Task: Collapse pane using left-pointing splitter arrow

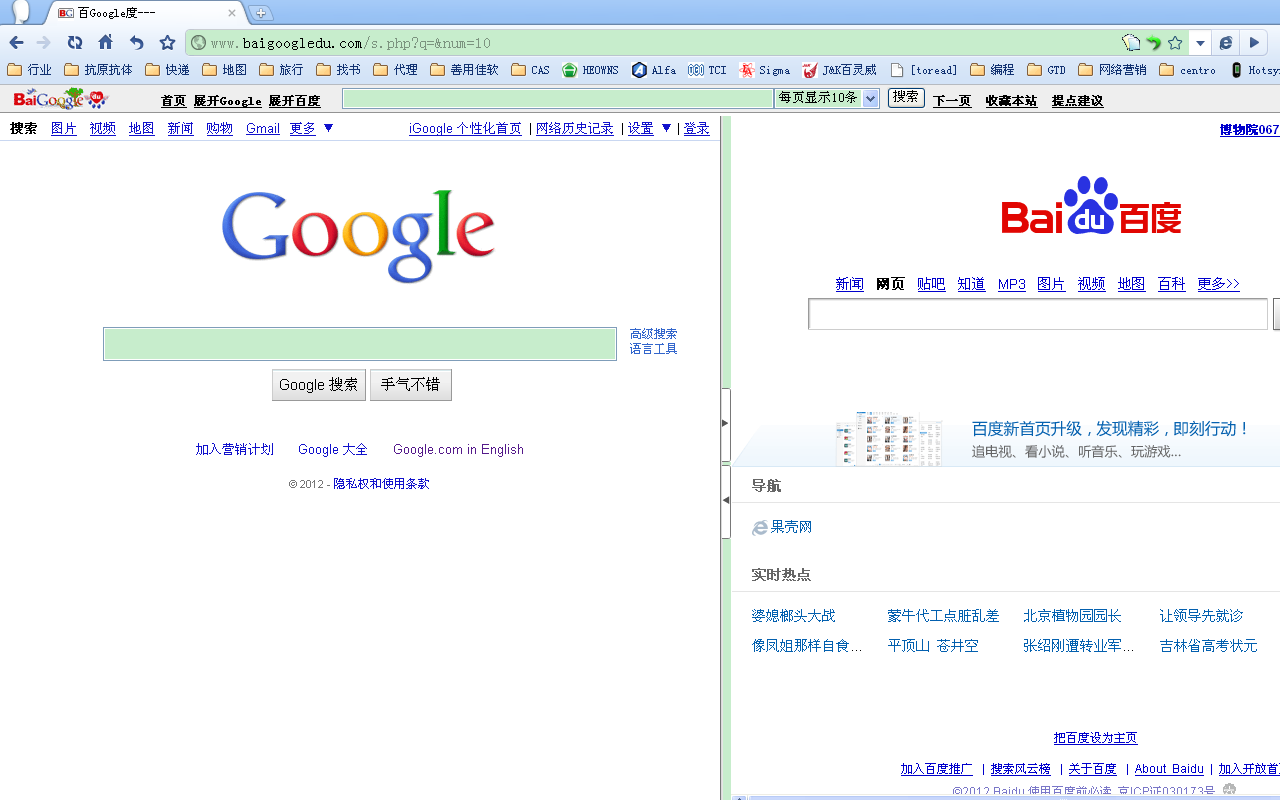Action: click(x=725, y=500)
